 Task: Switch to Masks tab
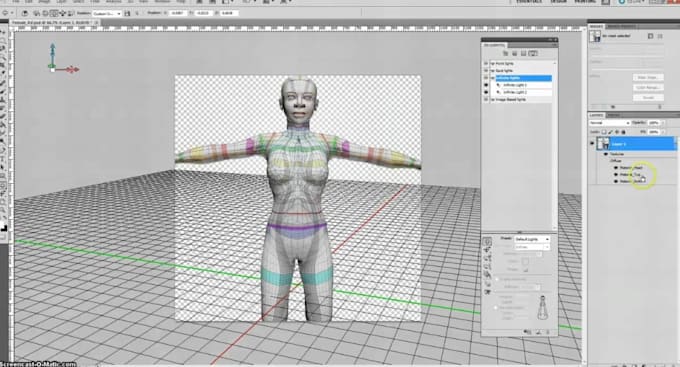(x=595, y=26)
